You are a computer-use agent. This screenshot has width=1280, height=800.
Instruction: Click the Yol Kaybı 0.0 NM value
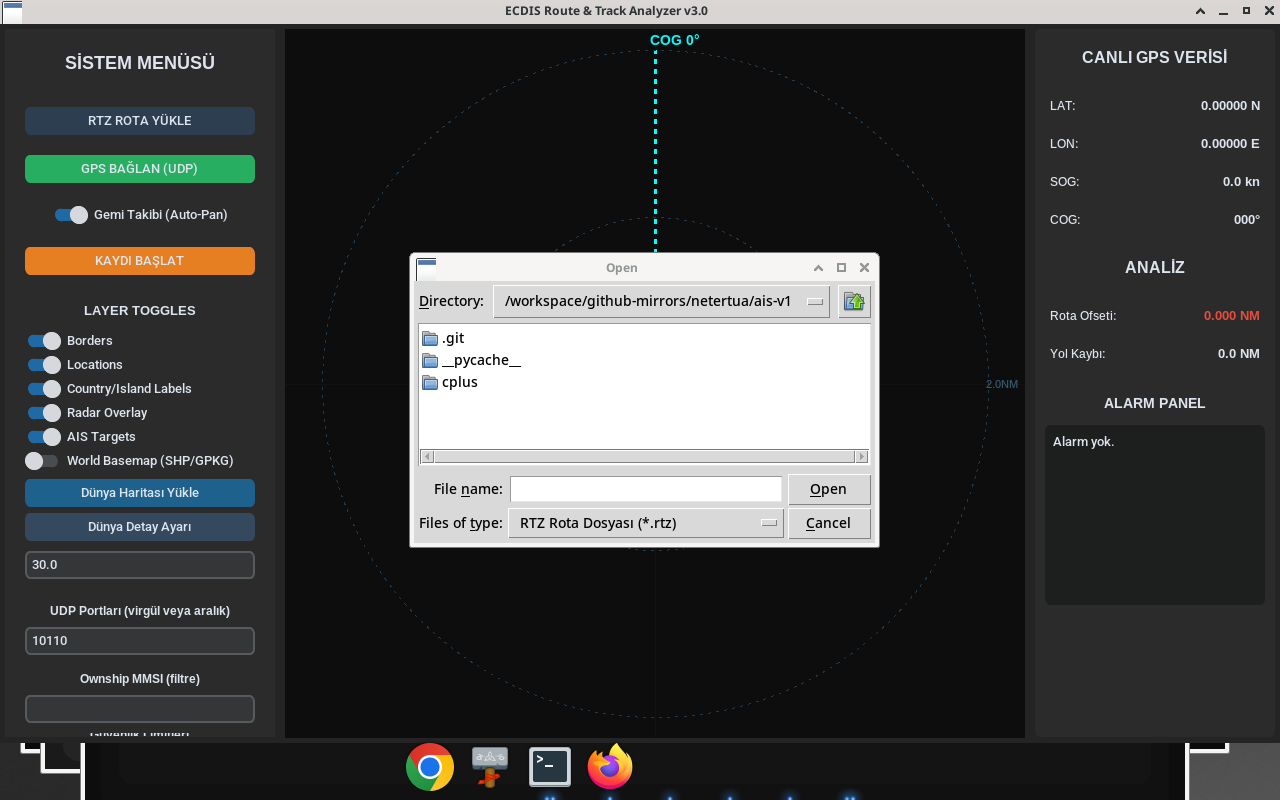coord(1239,353)
